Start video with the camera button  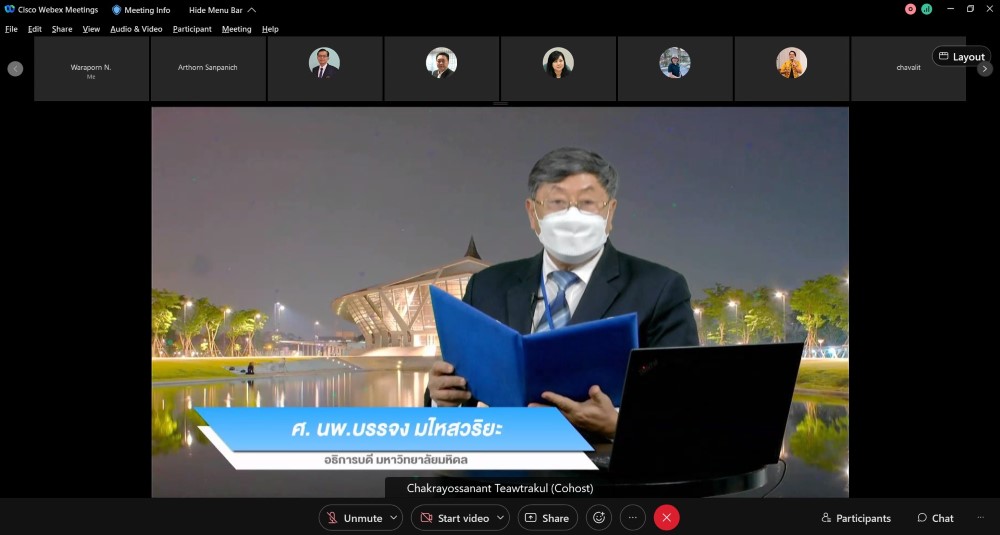454,518
